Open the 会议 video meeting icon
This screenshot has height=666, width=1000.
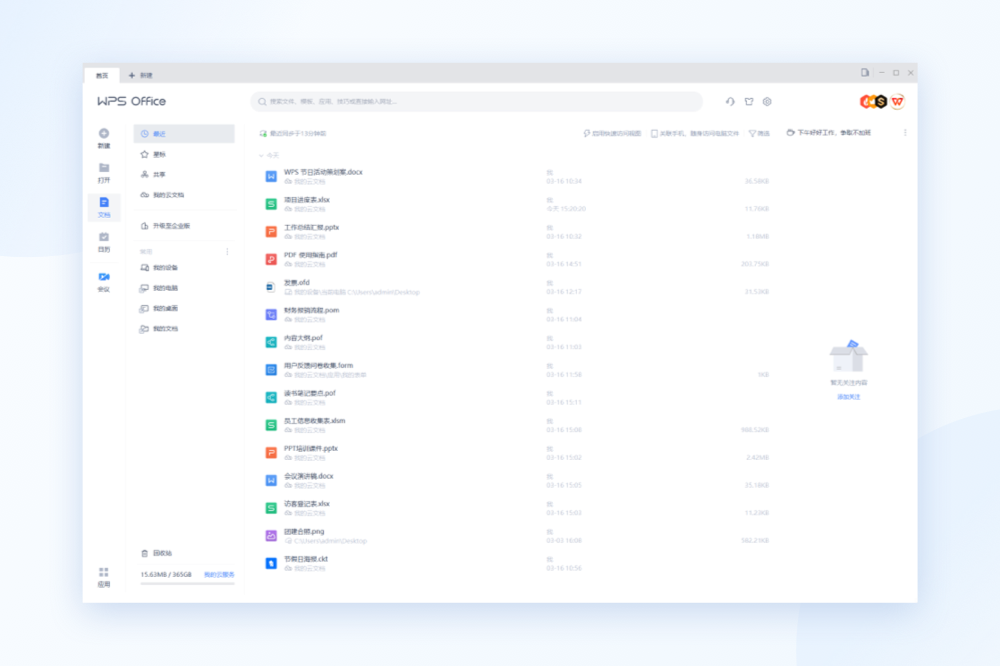pos(104,277)
